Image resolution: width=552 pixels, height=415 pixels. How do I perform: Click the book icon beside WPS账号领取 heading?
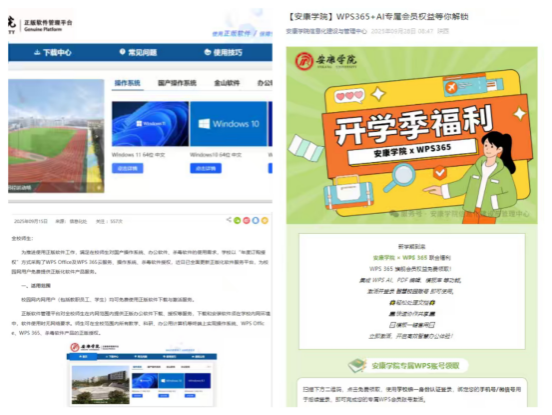click(x=357, y=366)
